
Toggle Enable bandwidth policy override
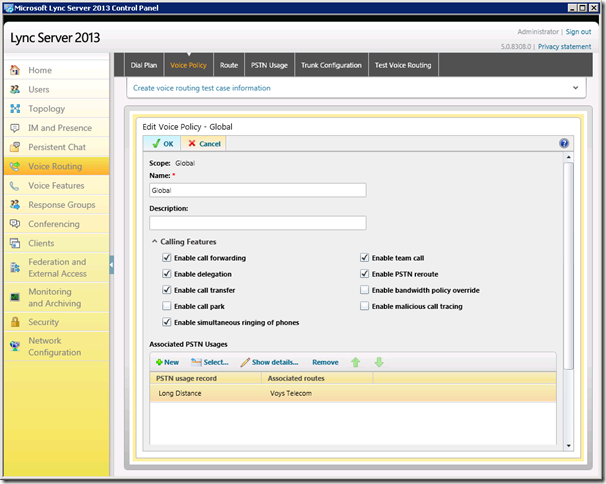click(364, 290)
